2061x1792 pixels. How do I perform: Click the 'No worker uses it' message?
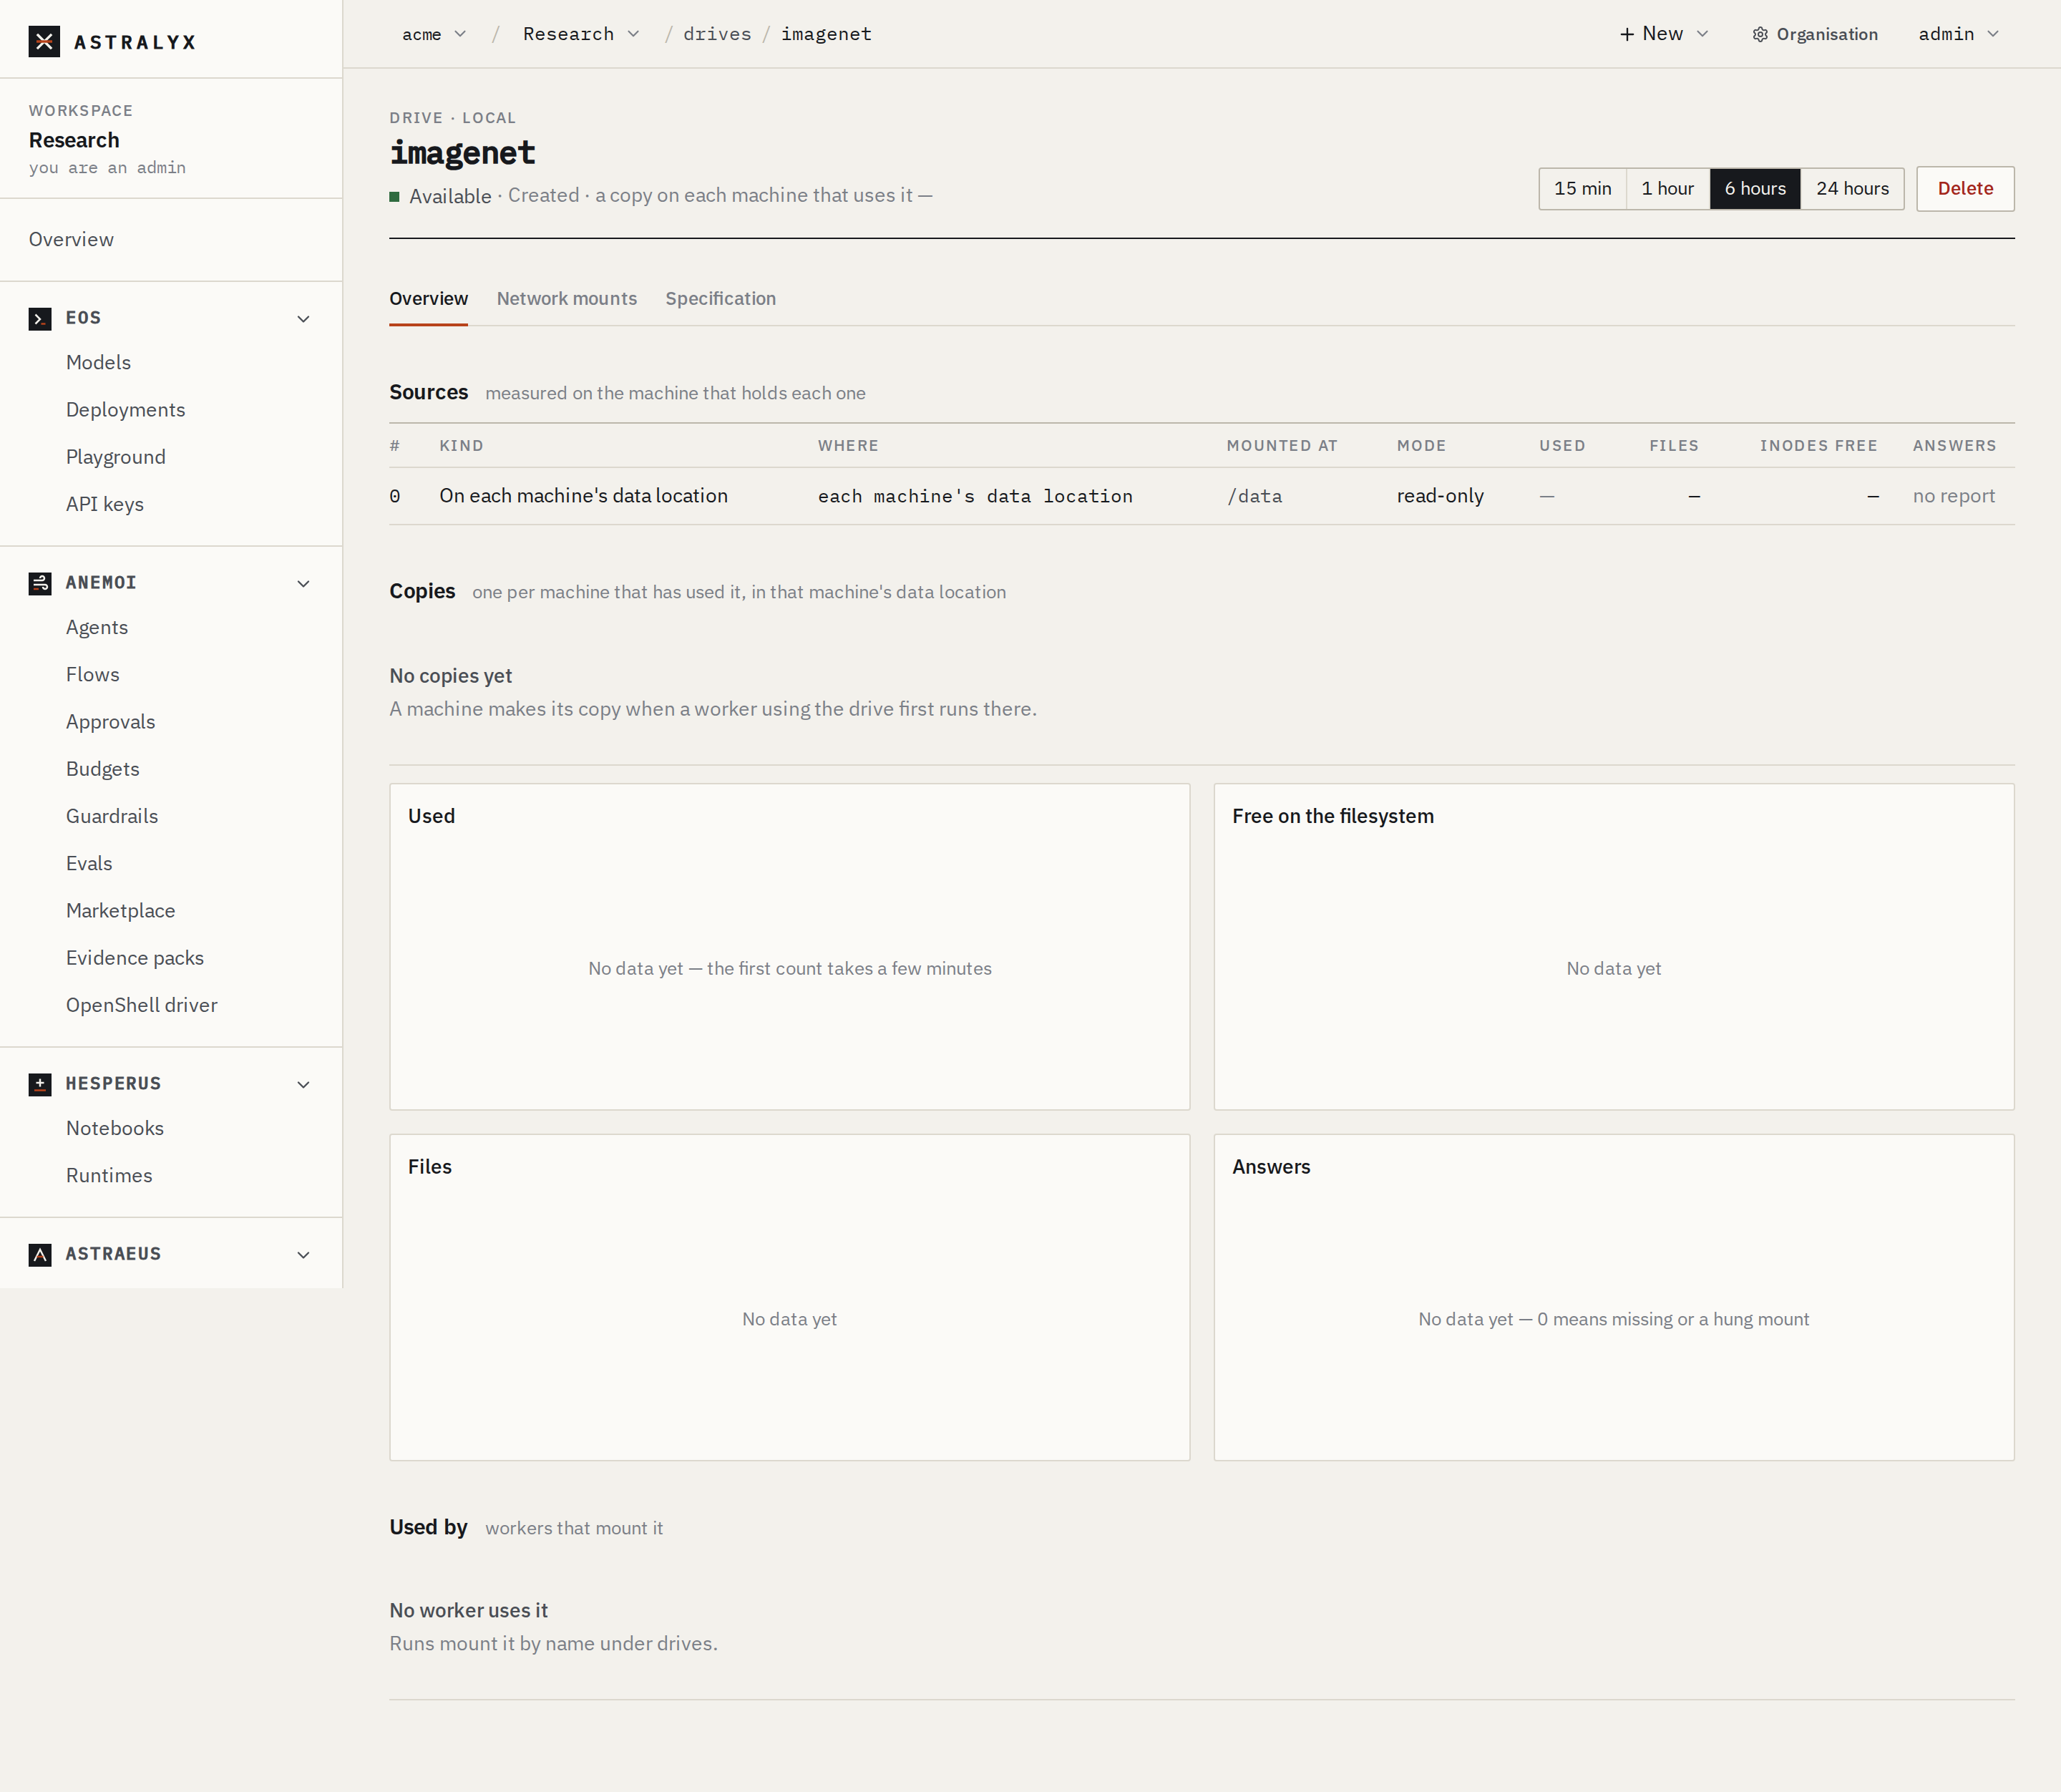point(469,1611)
